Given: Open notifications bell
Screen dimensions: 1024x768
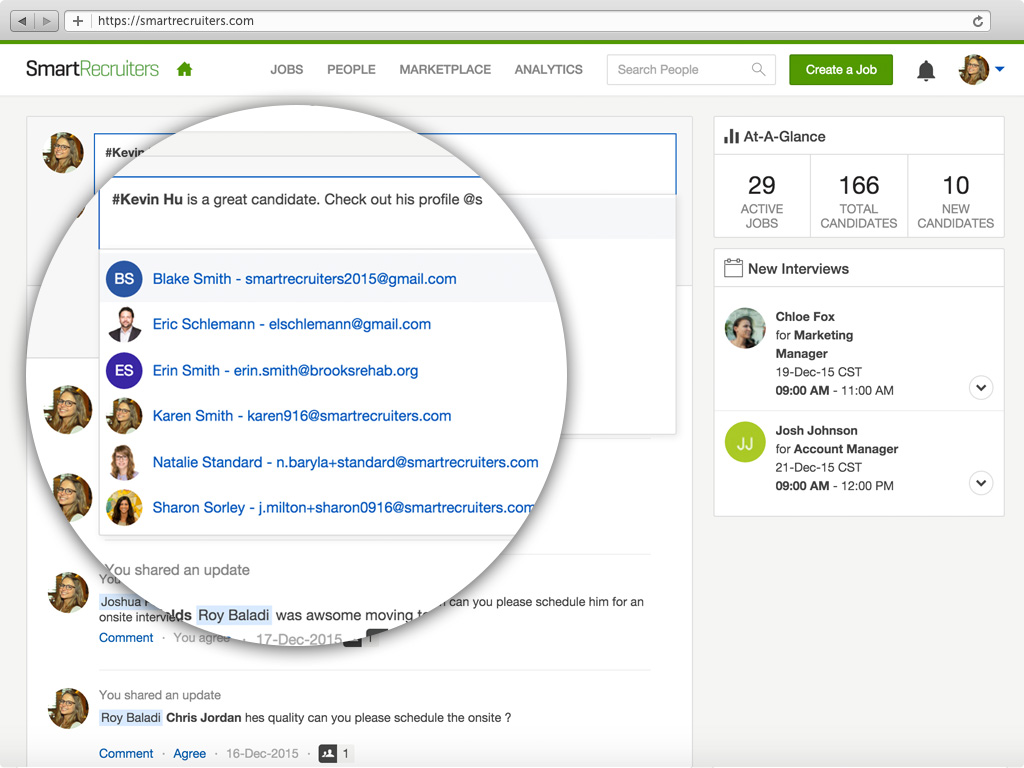Looking at the screenshot, I should (x=926, y=70).
